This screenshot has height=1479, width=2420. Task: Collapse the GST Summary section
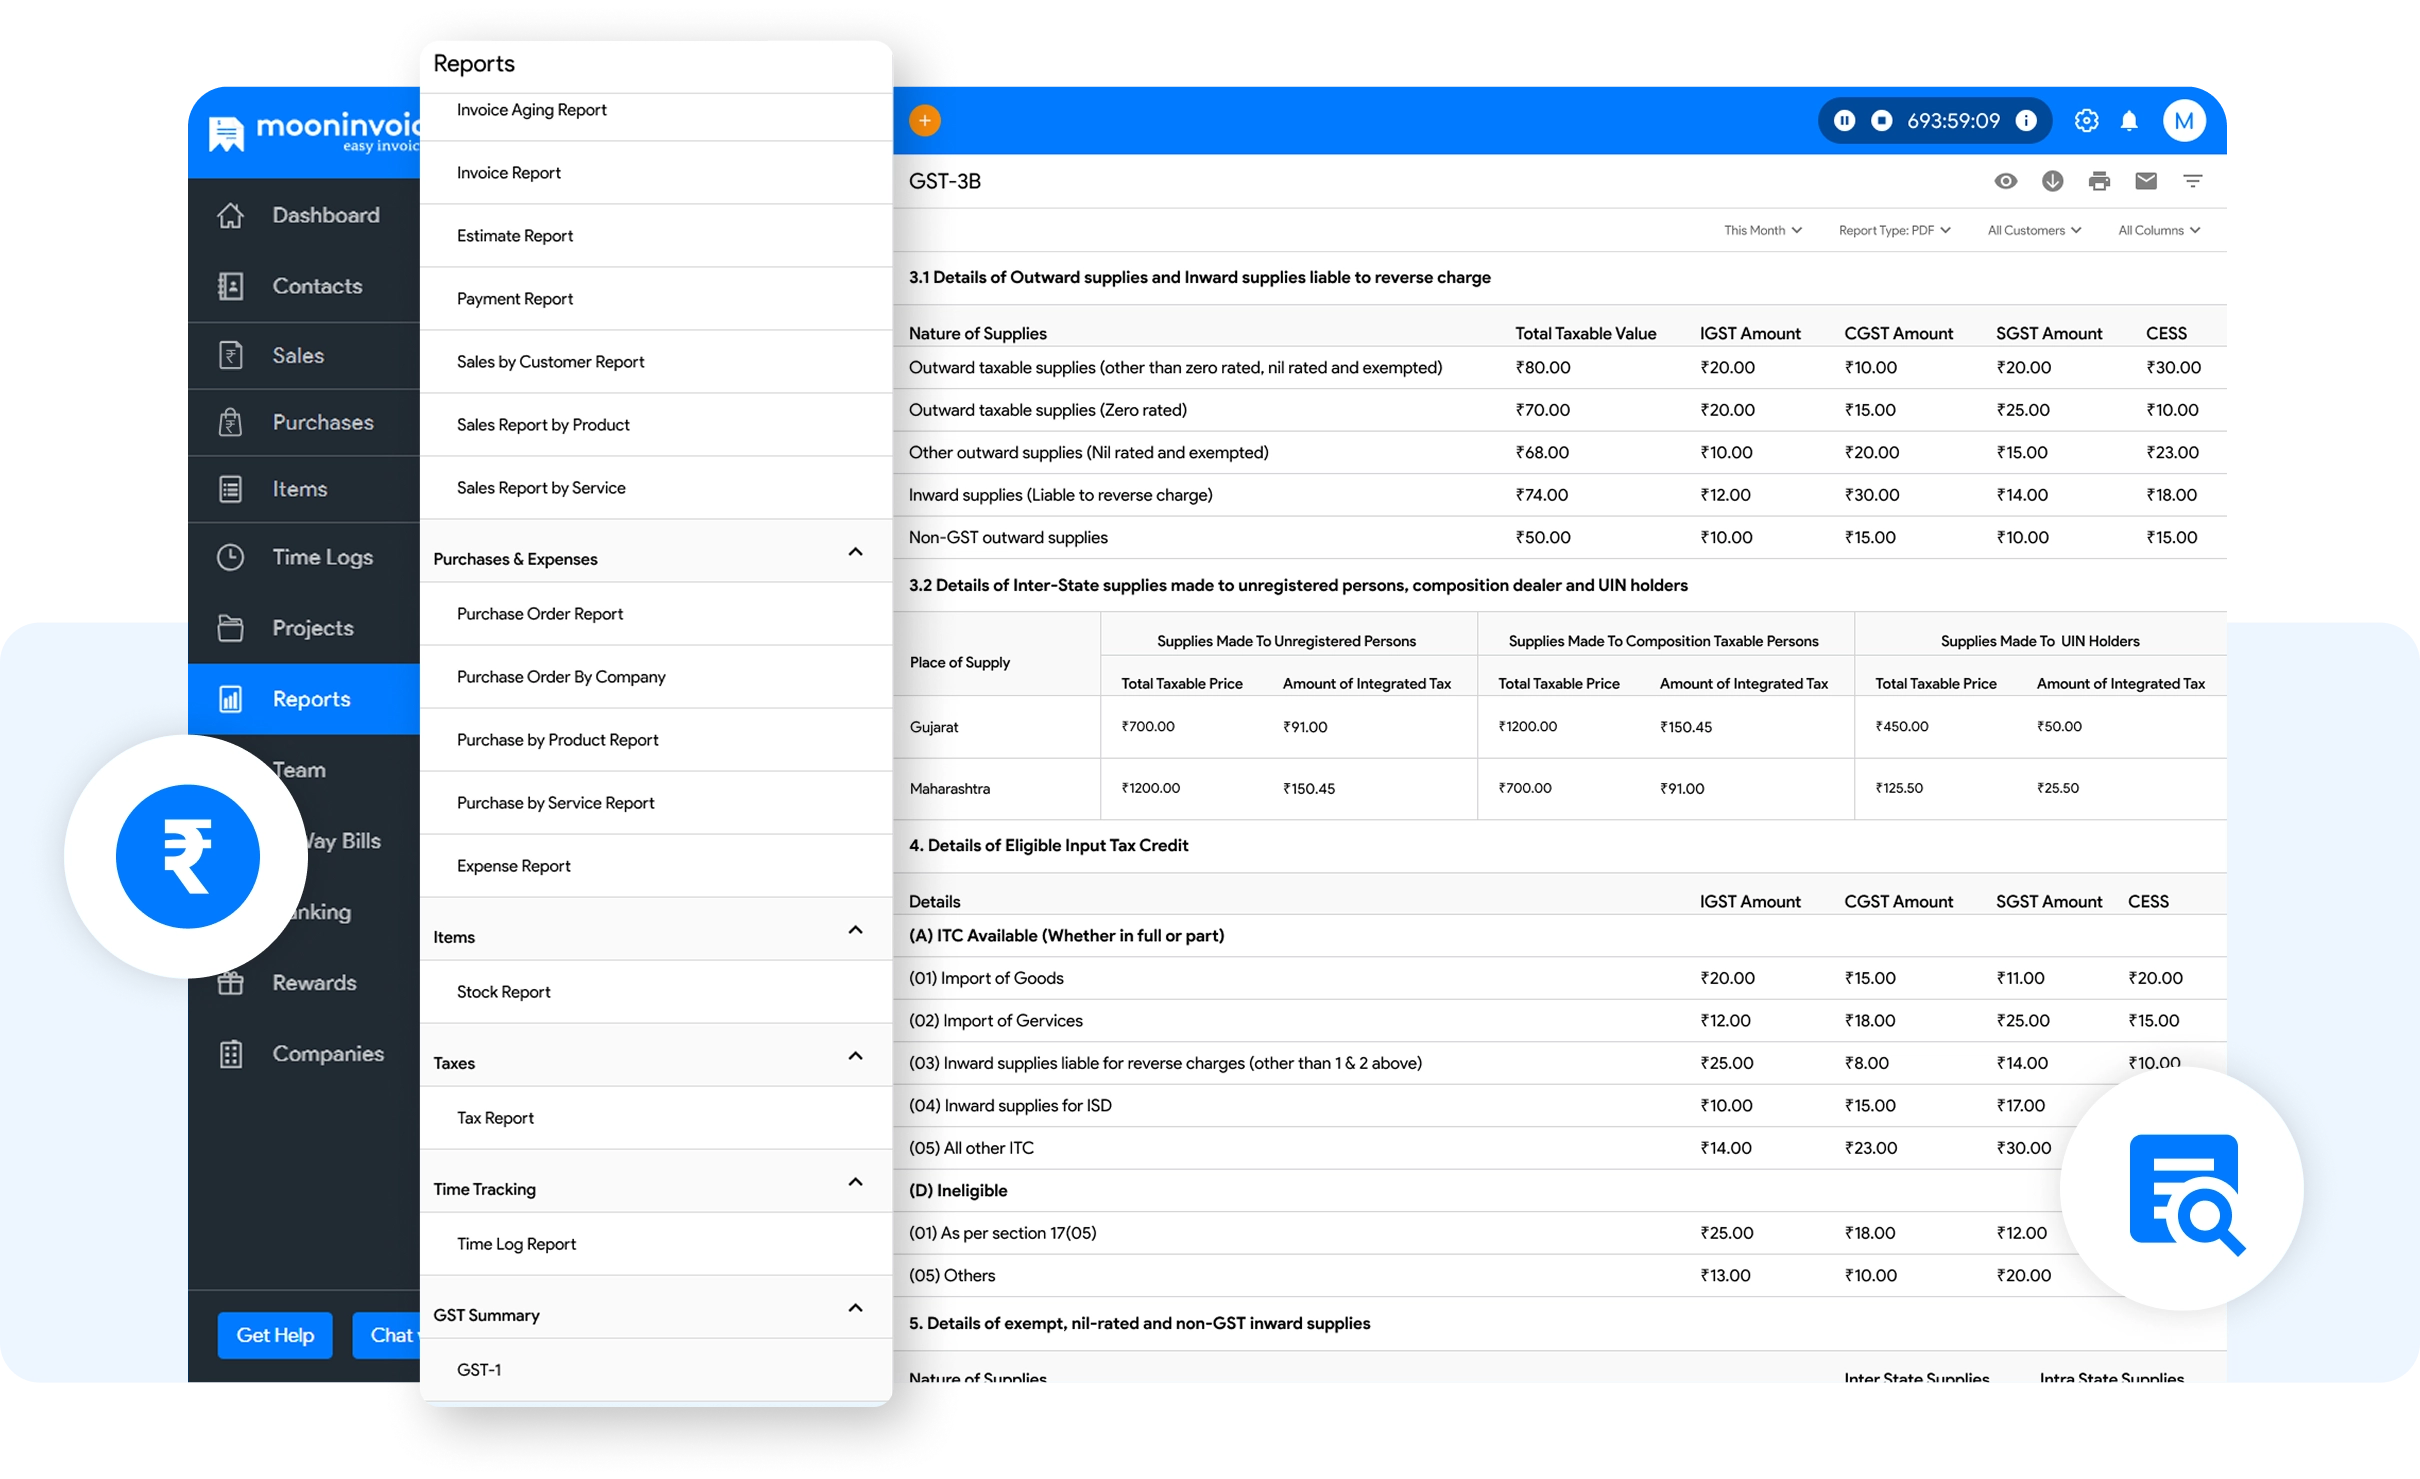point(855,1308)
